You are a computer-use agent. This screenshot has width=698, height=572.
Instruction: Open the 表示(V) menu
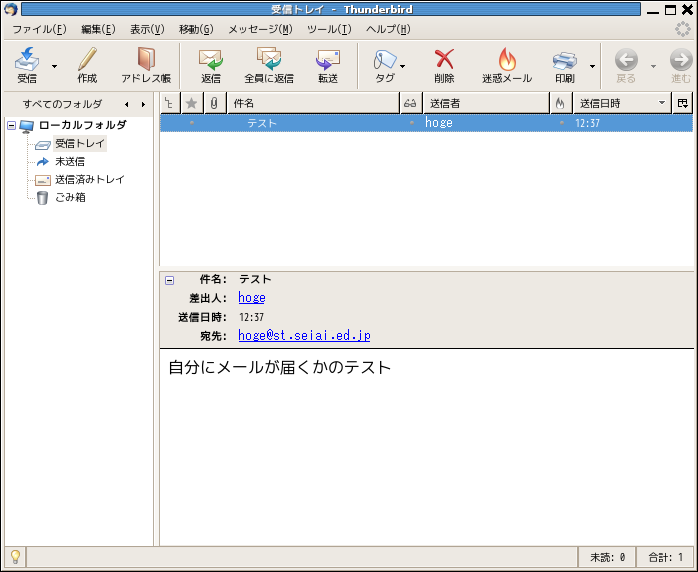[147, 29]
